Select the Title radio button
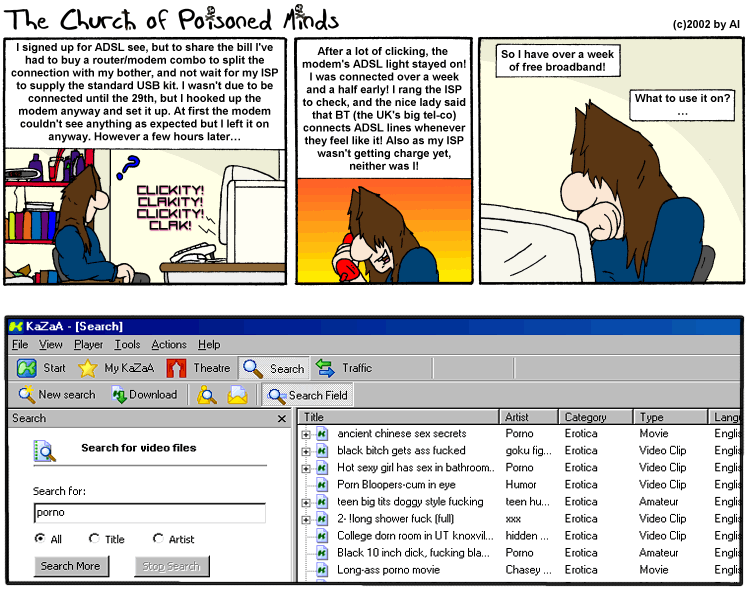The height and width of the screenshot is (590, 750). 94,538
